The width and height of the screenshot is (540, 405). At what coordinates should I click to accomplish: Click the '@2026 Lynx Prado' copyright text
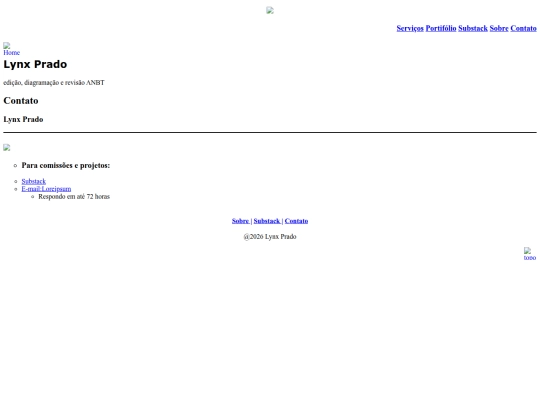click(x=270, y=237)
